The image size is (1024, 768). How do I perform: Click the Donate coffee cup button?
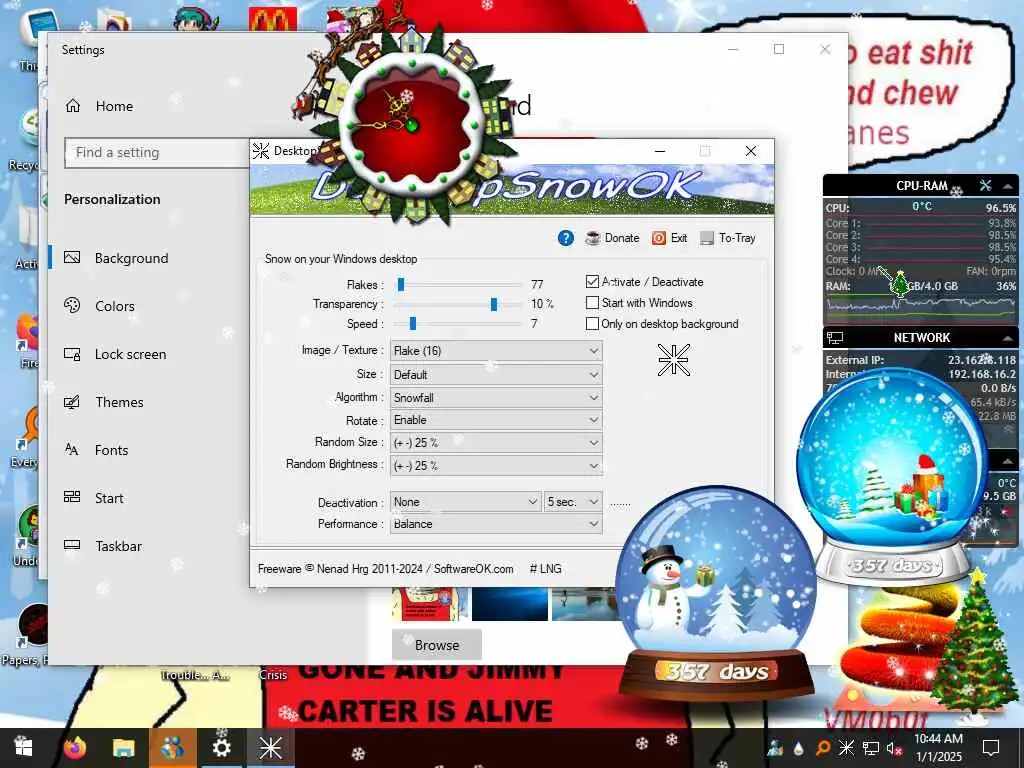(x=612, y=238)
